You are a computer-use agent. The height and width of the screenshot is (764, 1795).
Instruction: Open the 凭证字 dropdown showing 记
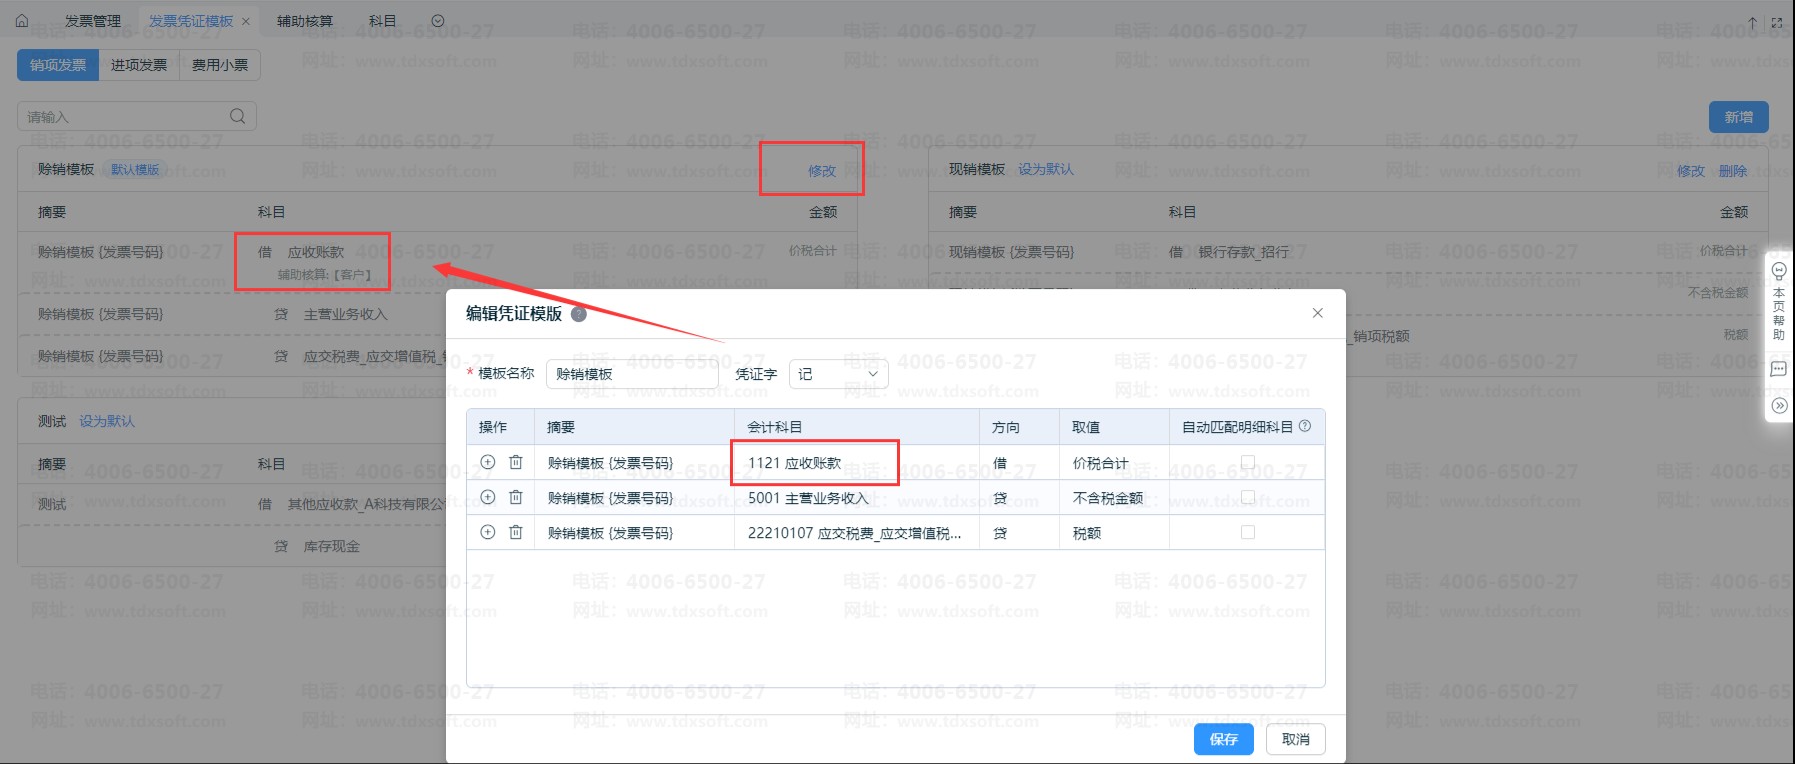click(x=838, y=374)
